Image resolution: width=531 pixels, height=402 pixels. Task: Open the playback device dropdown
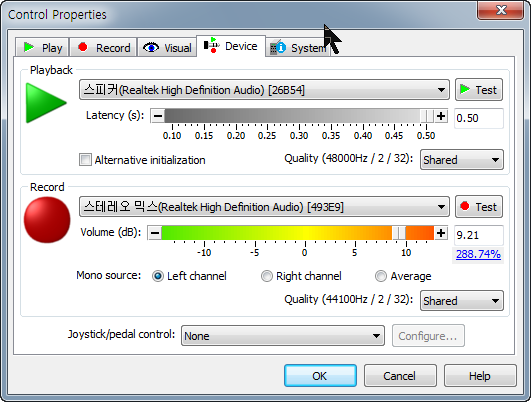pos(264,90)
